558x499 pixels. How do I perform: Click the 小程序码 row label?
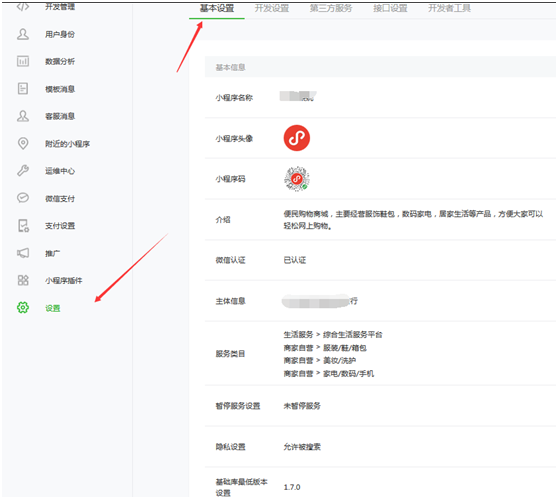tap(230, 179)
